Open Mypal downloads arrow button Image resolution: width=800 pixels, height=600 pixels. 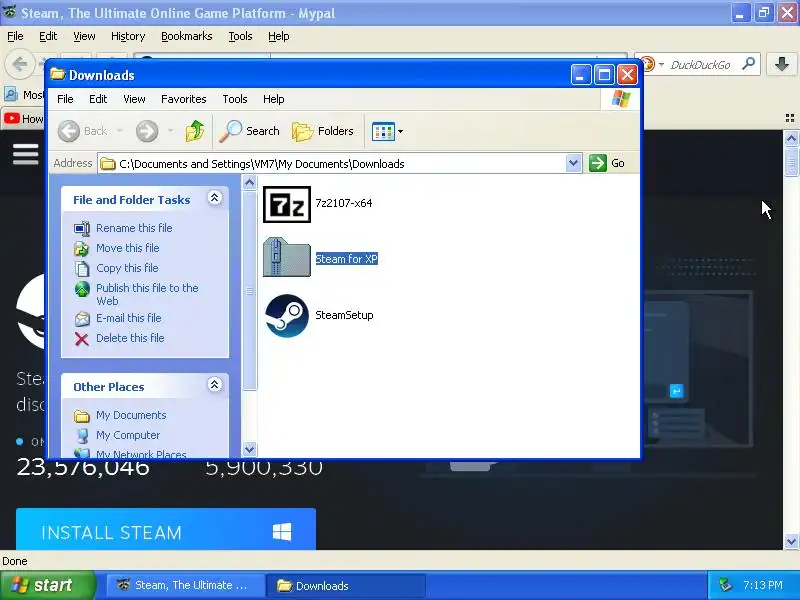782,64
